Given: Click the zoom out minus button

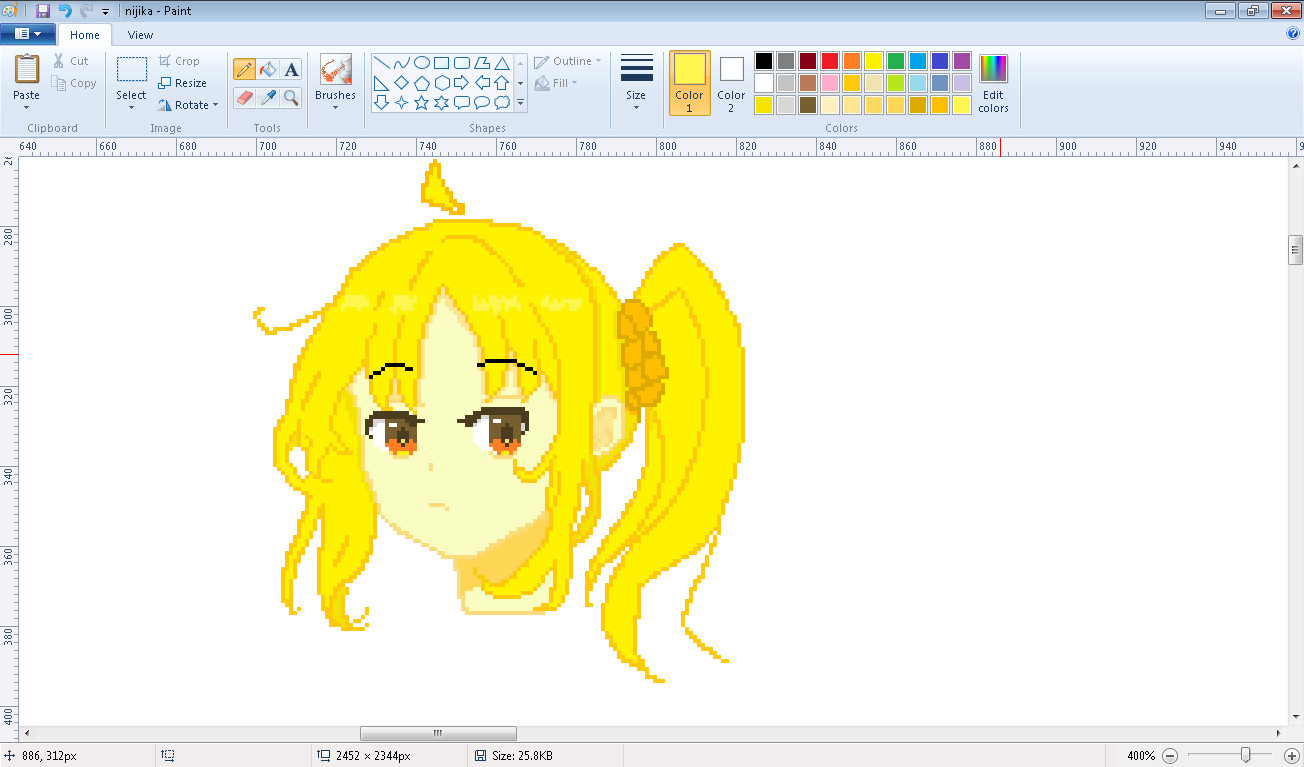Looking at the screenshot, I should (x=1170, y=755).
